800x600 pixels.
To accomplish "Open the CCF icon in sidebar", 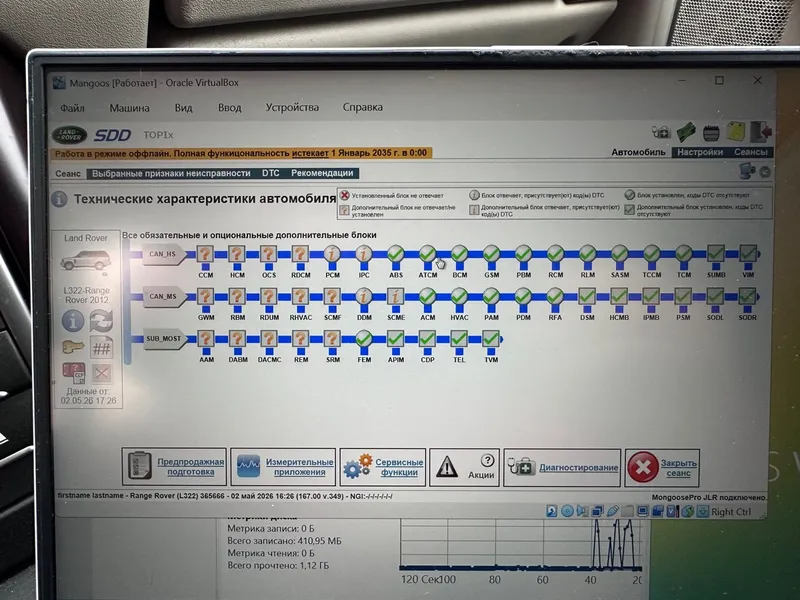I will pyautogui.click(x=73, y=373).
